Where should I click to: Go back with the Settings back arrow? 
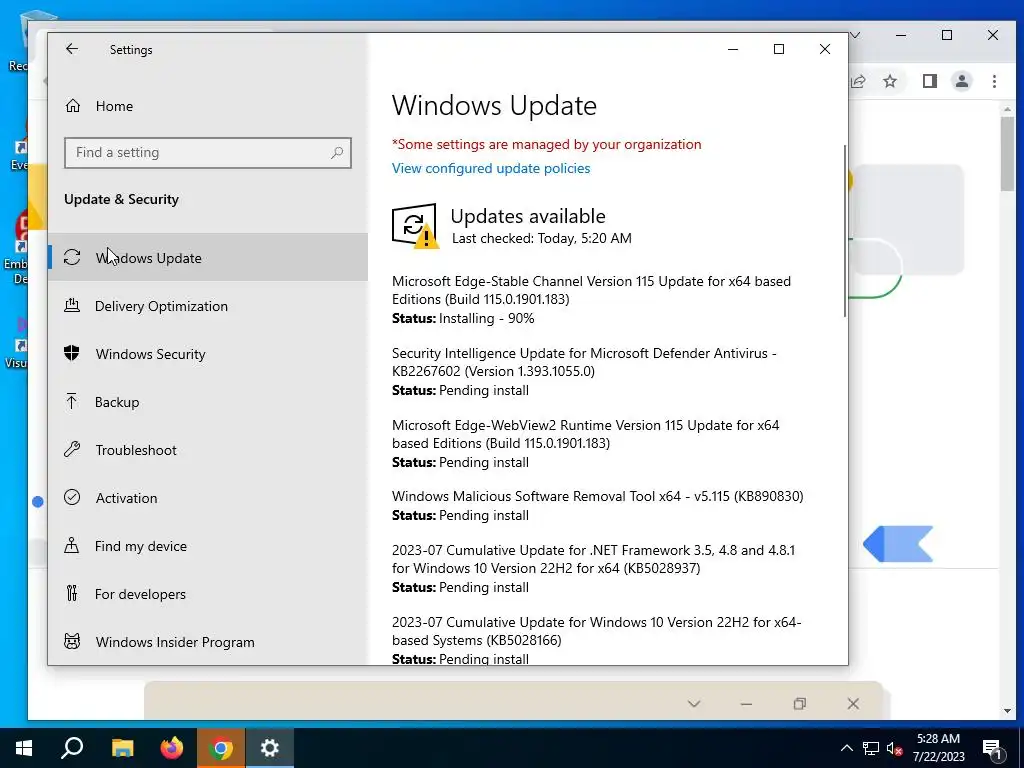point(72,49)
